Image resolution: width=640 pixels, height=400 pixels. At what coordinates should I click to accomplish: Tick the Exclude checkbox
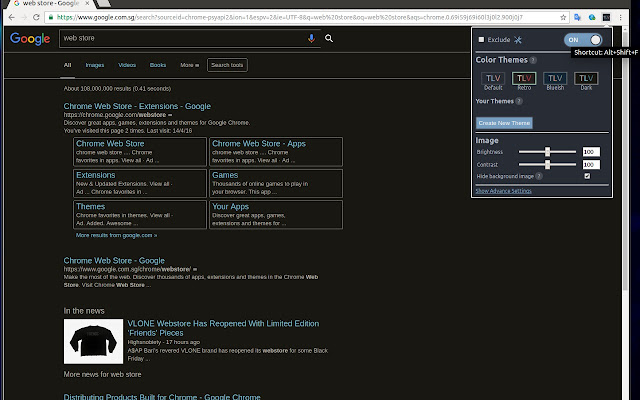pos(481,40)
